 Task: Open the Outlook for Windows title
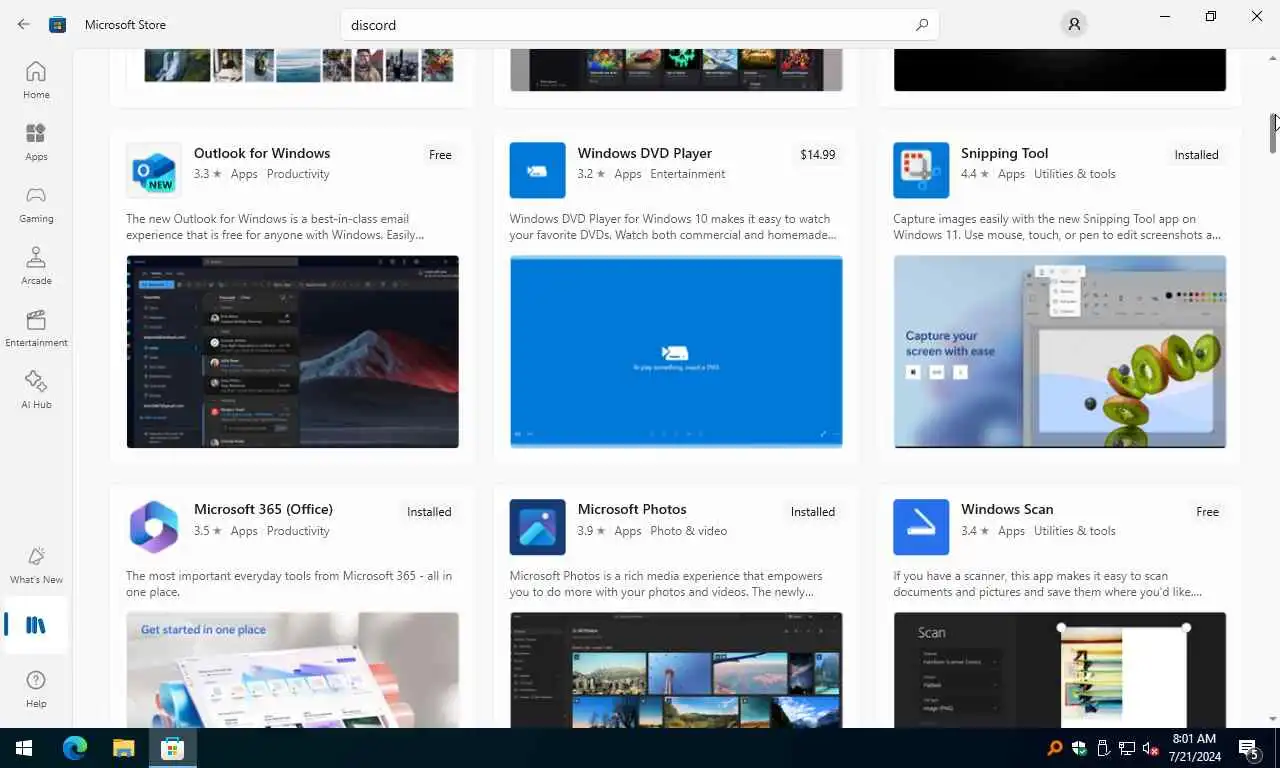click(262, 153)
